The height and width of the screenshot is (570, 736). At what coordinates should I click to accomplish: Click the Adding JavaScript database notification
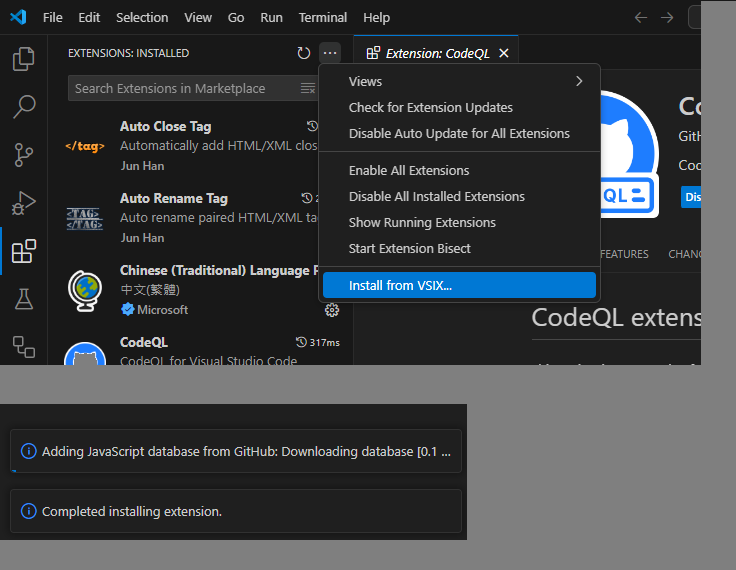pos(236,451)
